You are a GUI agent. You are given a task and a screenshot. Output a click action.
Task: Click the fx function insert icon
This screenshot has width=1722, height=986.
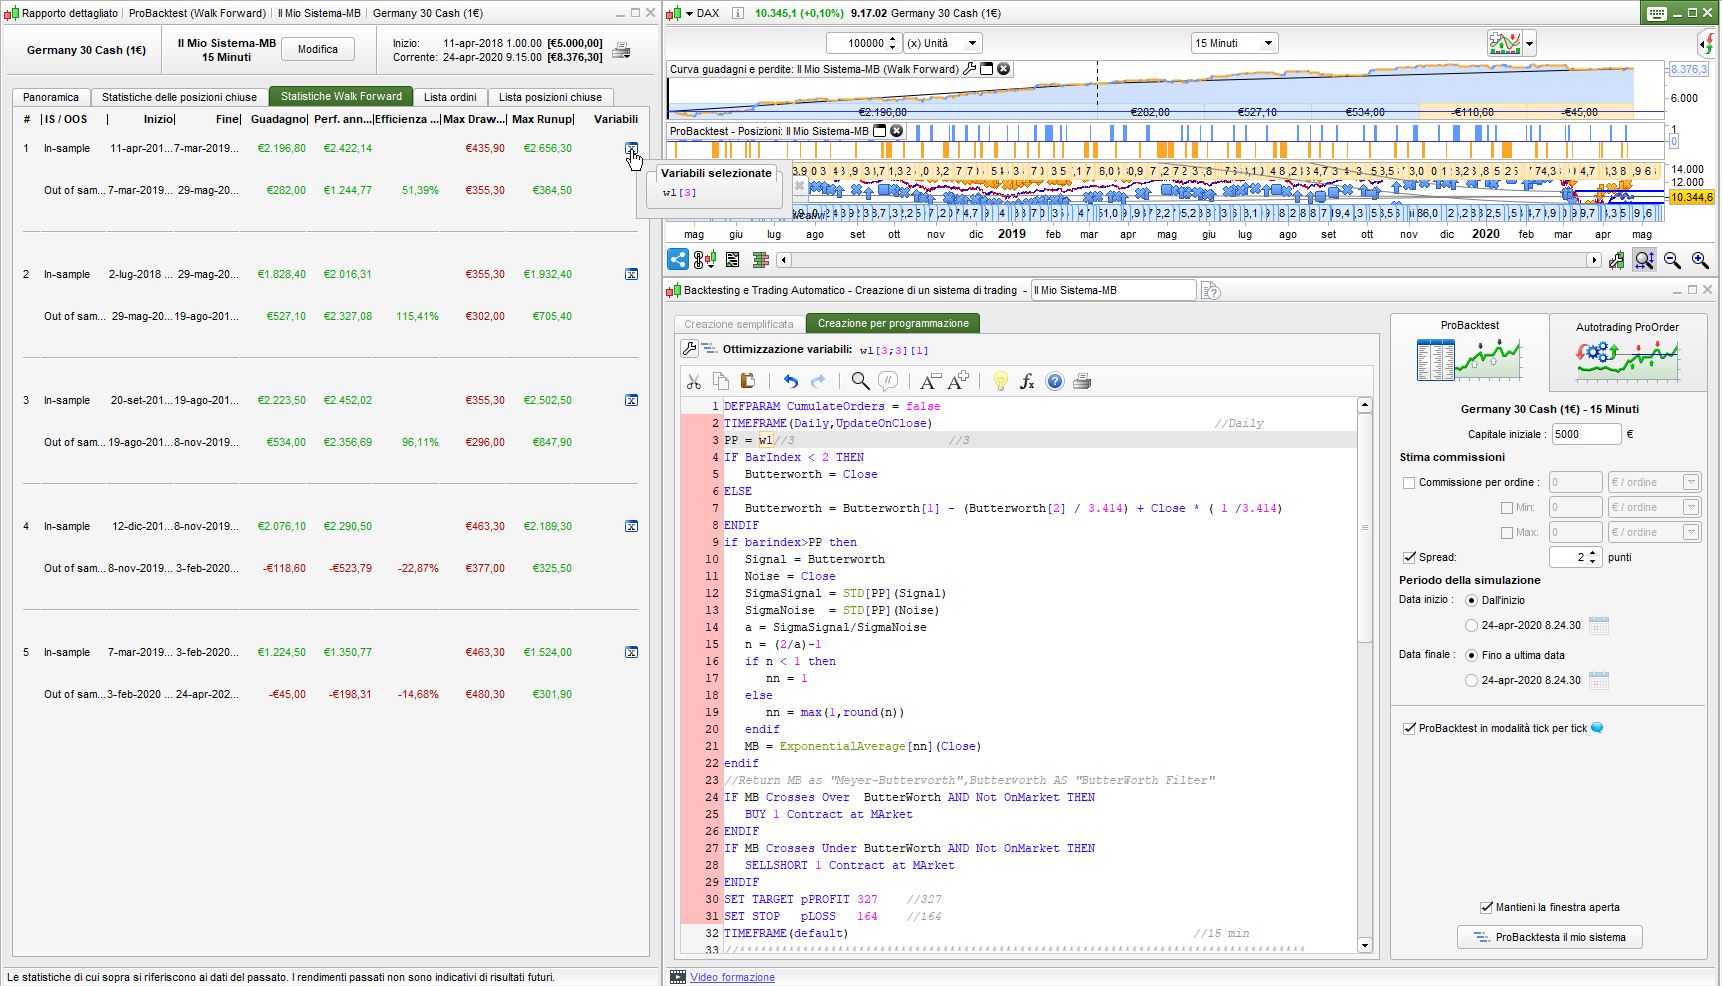(x=1026, y=381)
